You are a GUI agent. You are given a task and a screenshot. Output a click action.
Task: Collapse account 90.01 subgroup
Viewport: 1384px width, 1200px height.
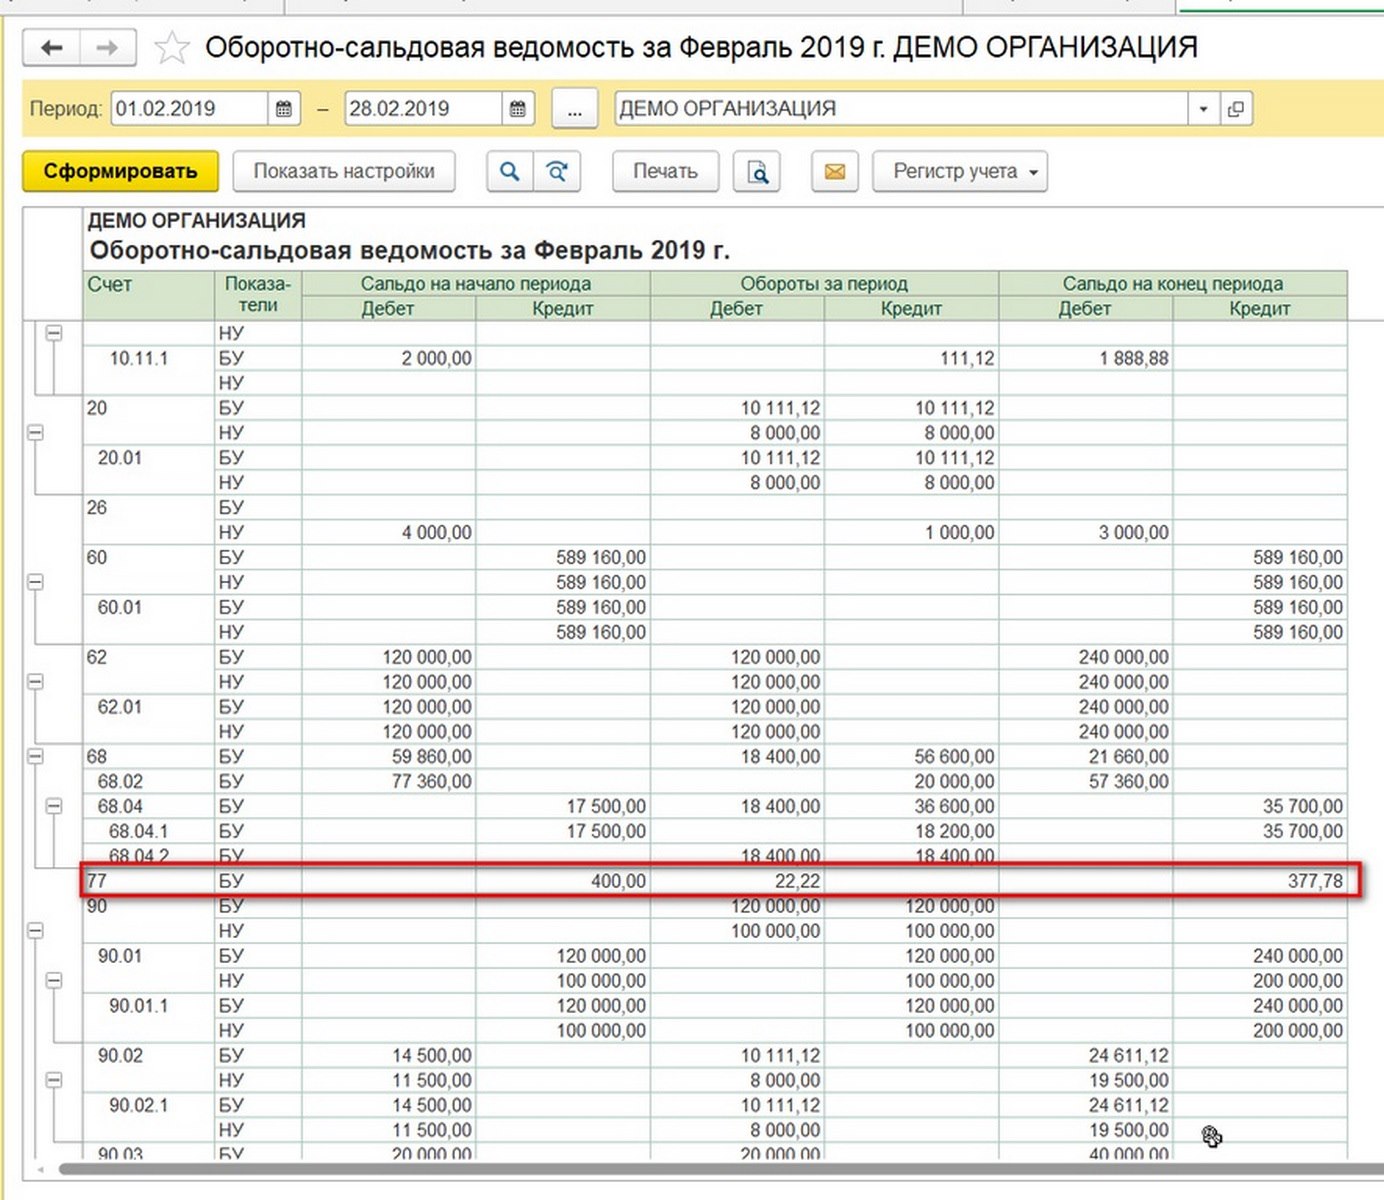coord(54,980)
